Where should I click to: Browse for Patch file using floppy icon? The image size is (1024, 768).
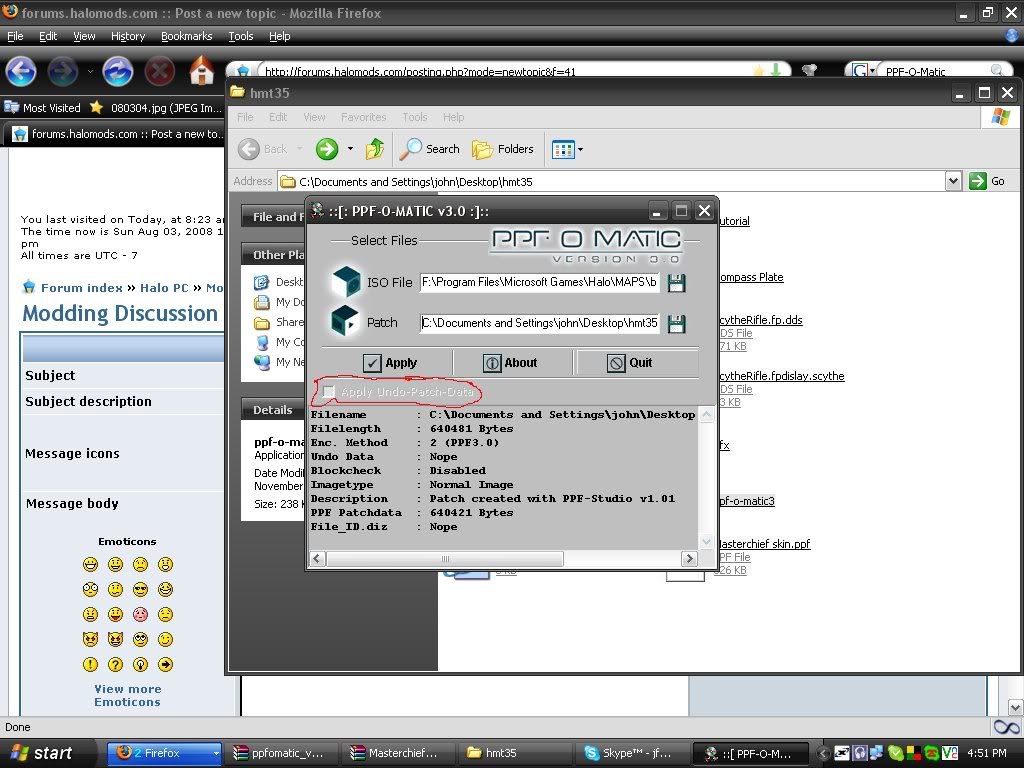point(676,324)
